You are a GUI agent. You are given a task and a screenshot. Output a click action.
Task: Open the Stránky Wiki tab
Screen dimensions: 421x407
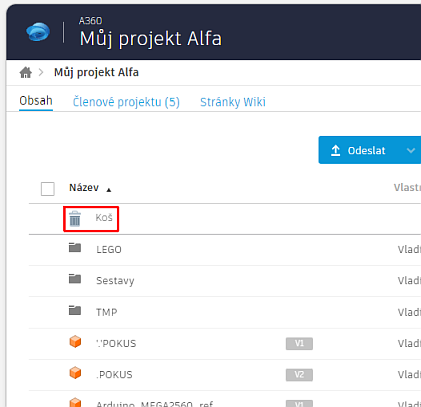point(233,102)
